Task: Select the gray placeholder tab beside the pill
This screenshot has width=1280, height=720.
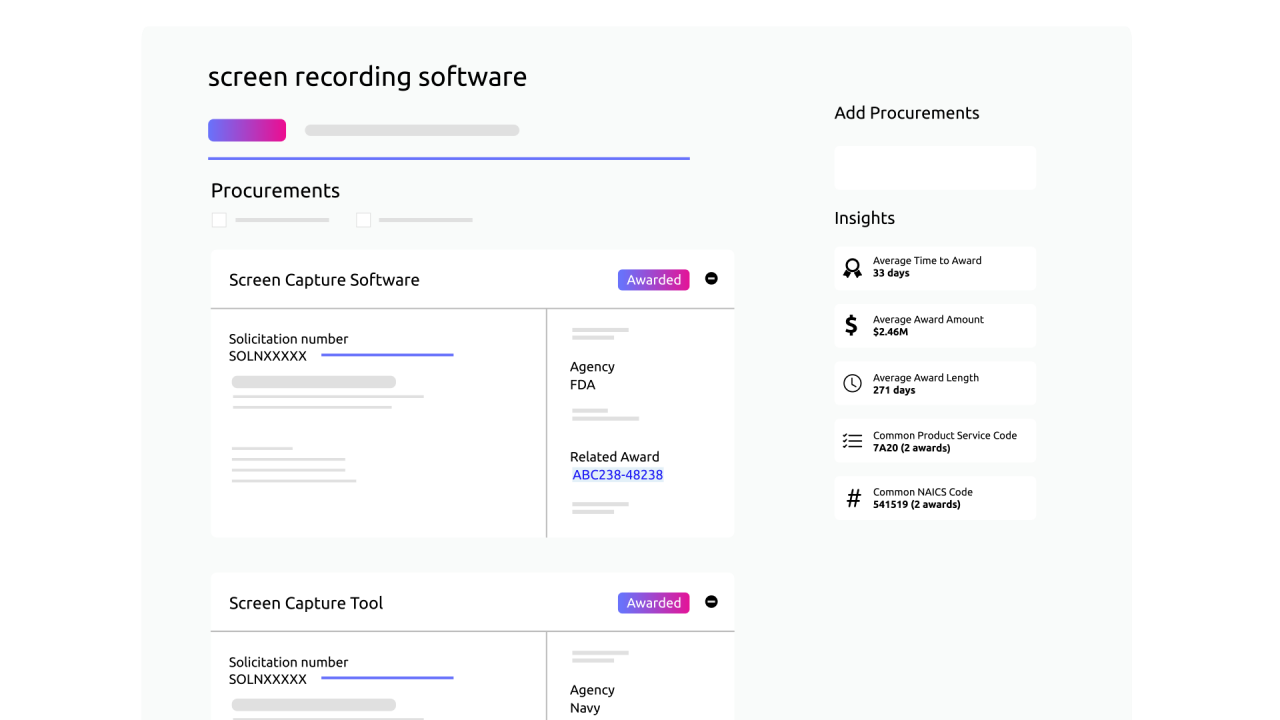Action: pos(412,130)
